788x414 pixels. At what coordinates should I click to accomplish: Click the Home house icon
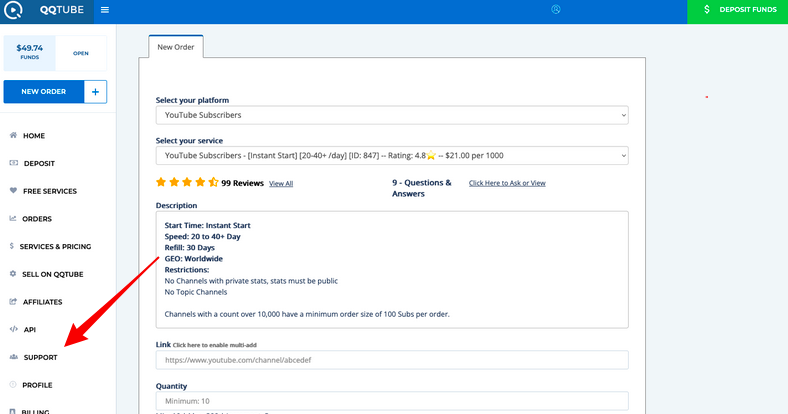[13, 135]
